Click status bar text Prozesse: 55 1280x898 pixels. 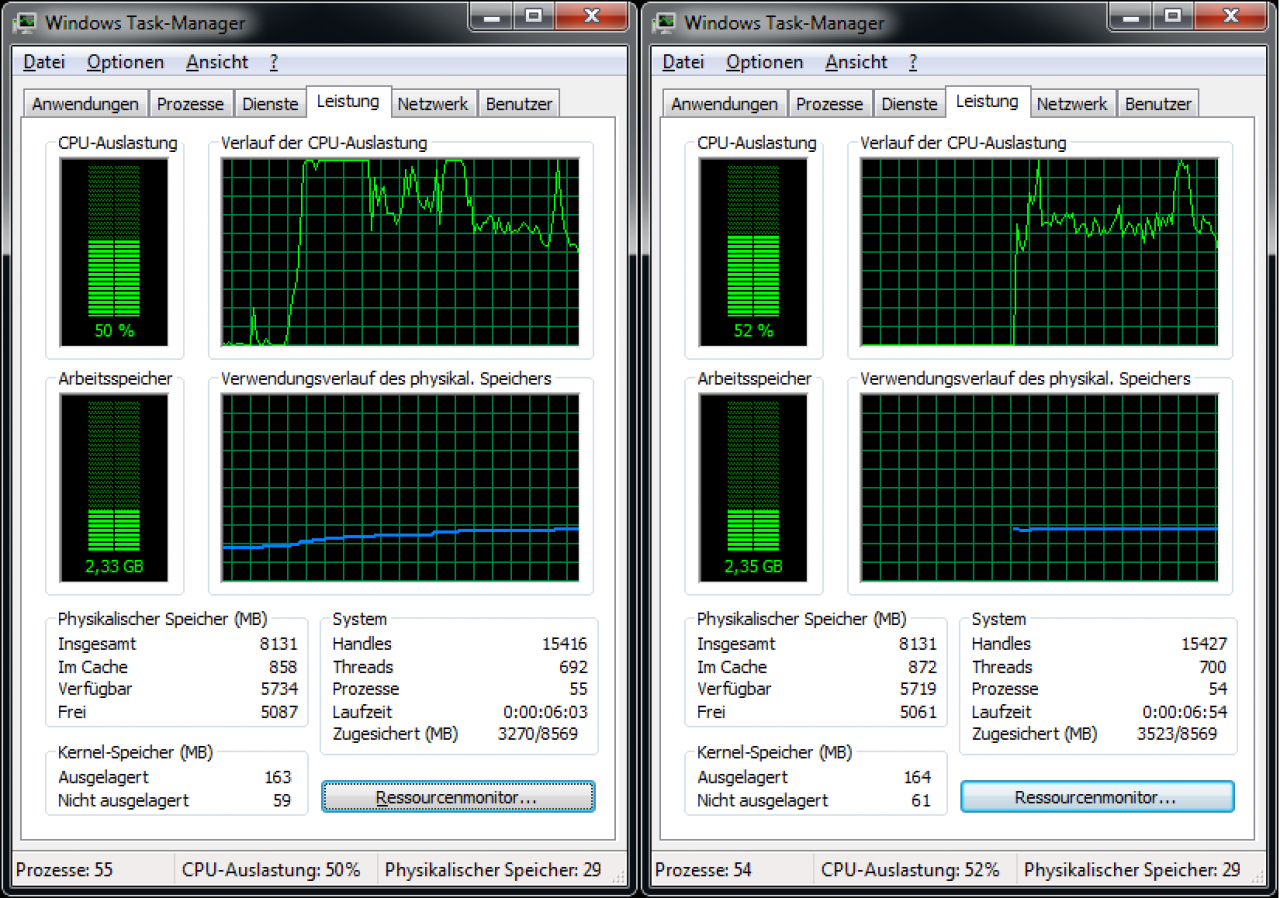point(64,870)
